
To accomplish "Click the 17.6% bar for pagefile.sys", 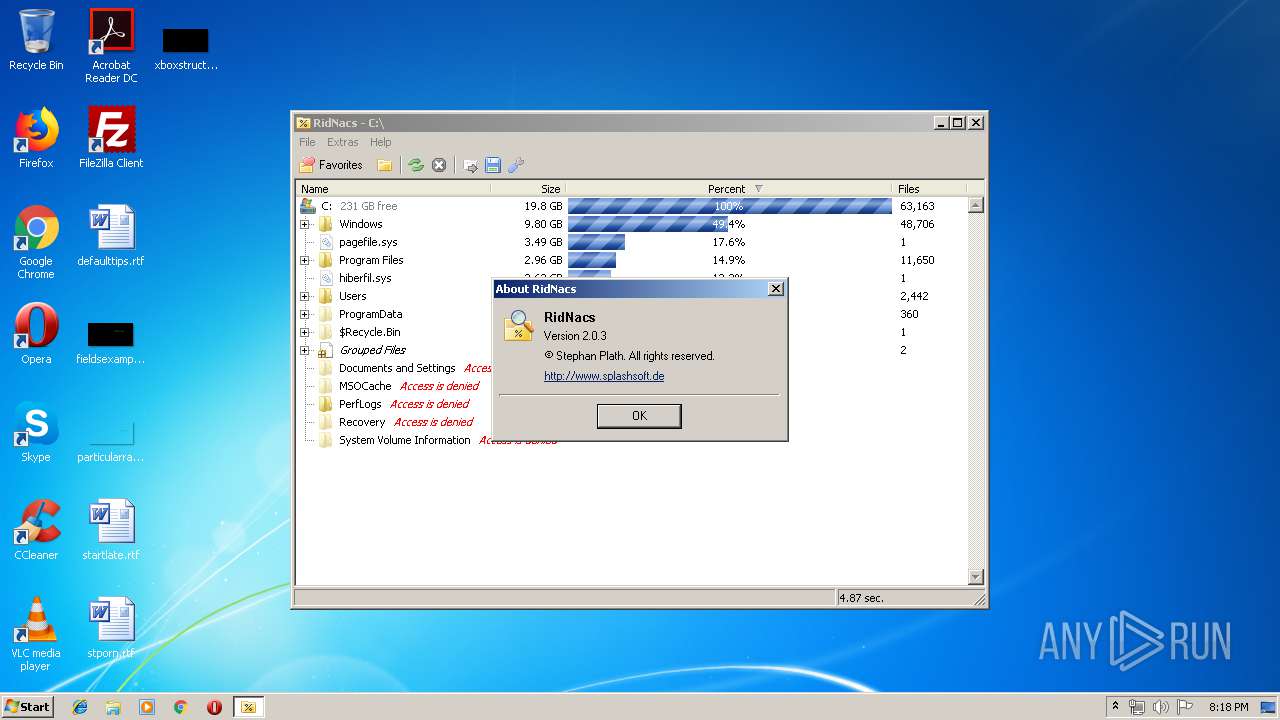I will click(596, 242).
